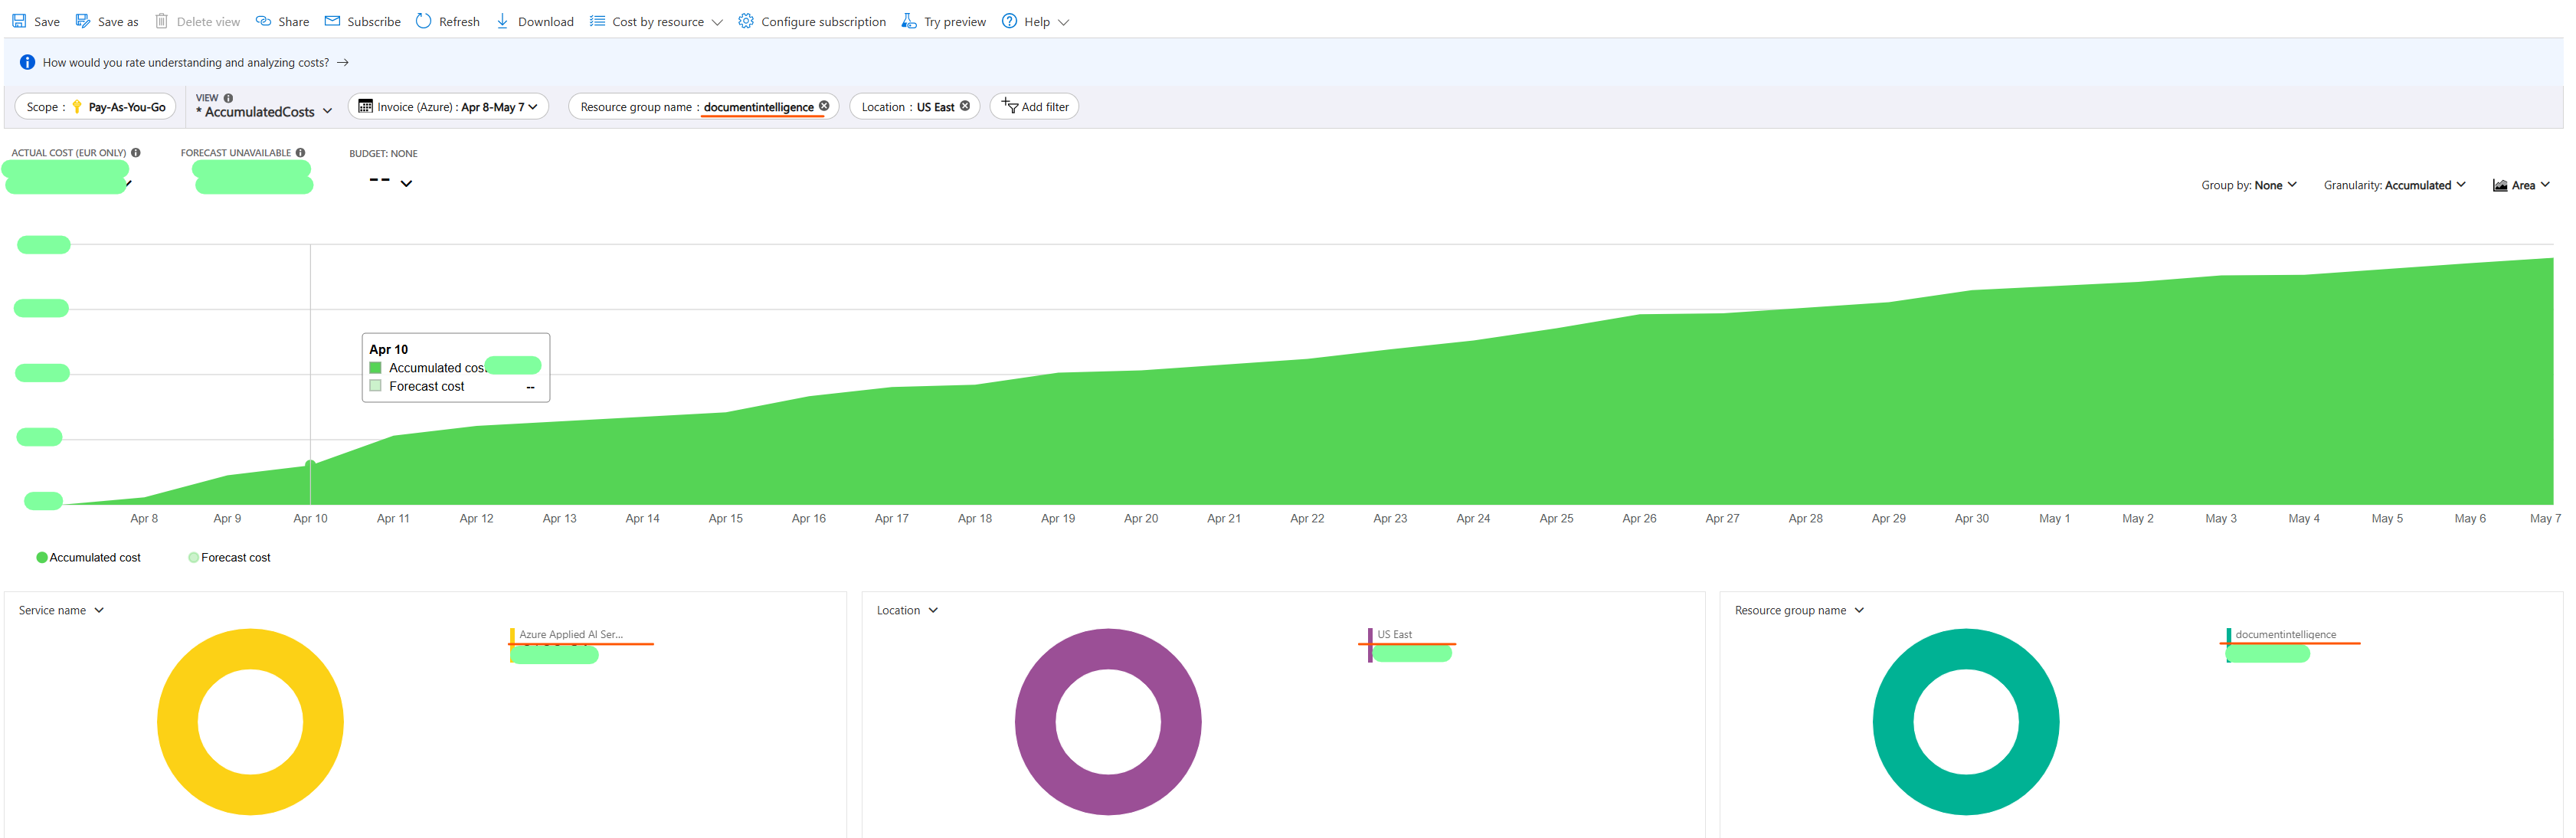Click the Apr 10 data point marker
Image resolution: width=2576 pixels, height=838 pixels.
[x=310, y=464]
